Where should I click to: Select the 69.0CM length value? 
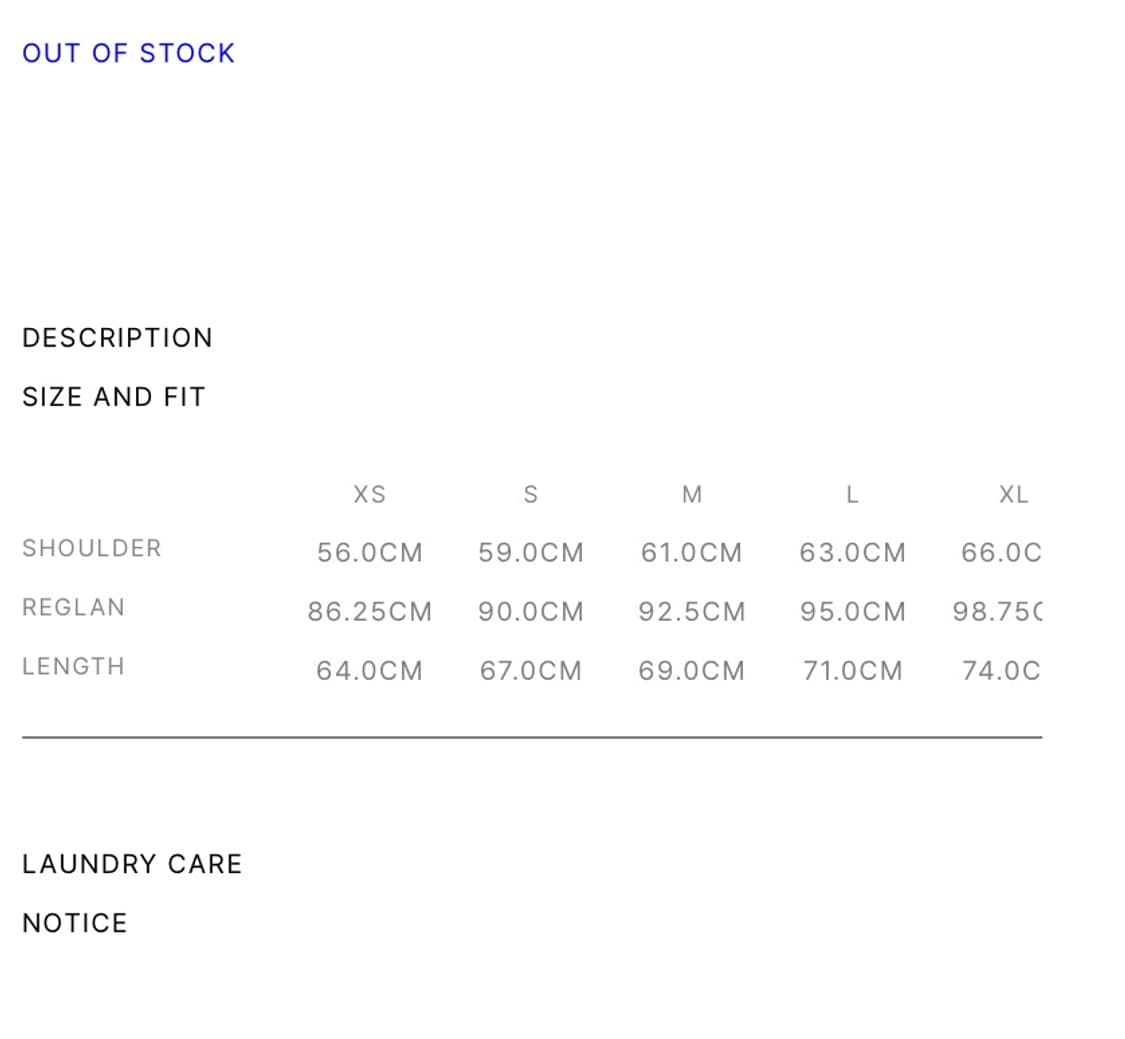692,671
